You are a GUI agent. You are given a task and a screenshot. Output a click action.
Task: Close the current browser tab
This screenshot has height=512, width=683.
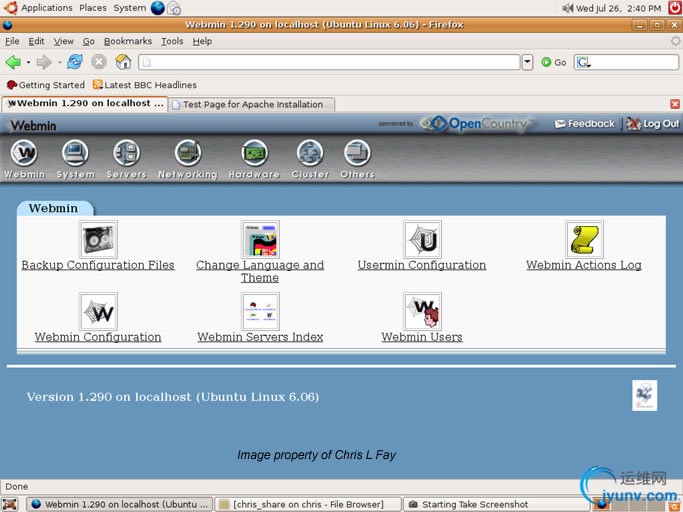[x=675, y=104]
